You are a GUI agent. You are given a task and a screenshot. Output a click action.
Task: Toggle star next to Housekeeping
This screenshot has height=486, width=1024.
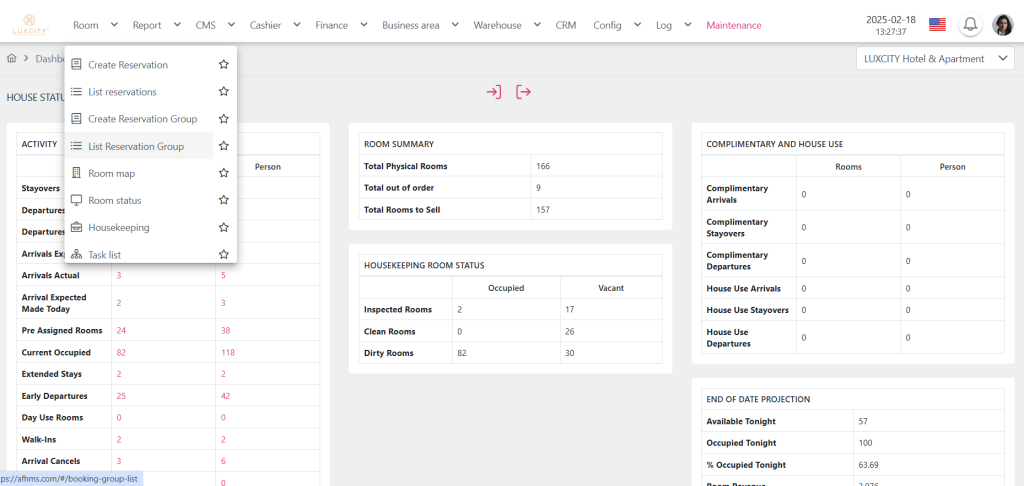coord(224,227)
